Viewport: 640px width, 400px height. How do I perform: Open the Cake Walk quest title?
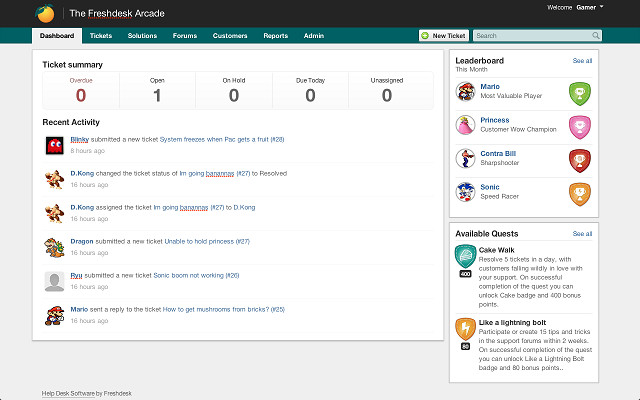[497, 250]
